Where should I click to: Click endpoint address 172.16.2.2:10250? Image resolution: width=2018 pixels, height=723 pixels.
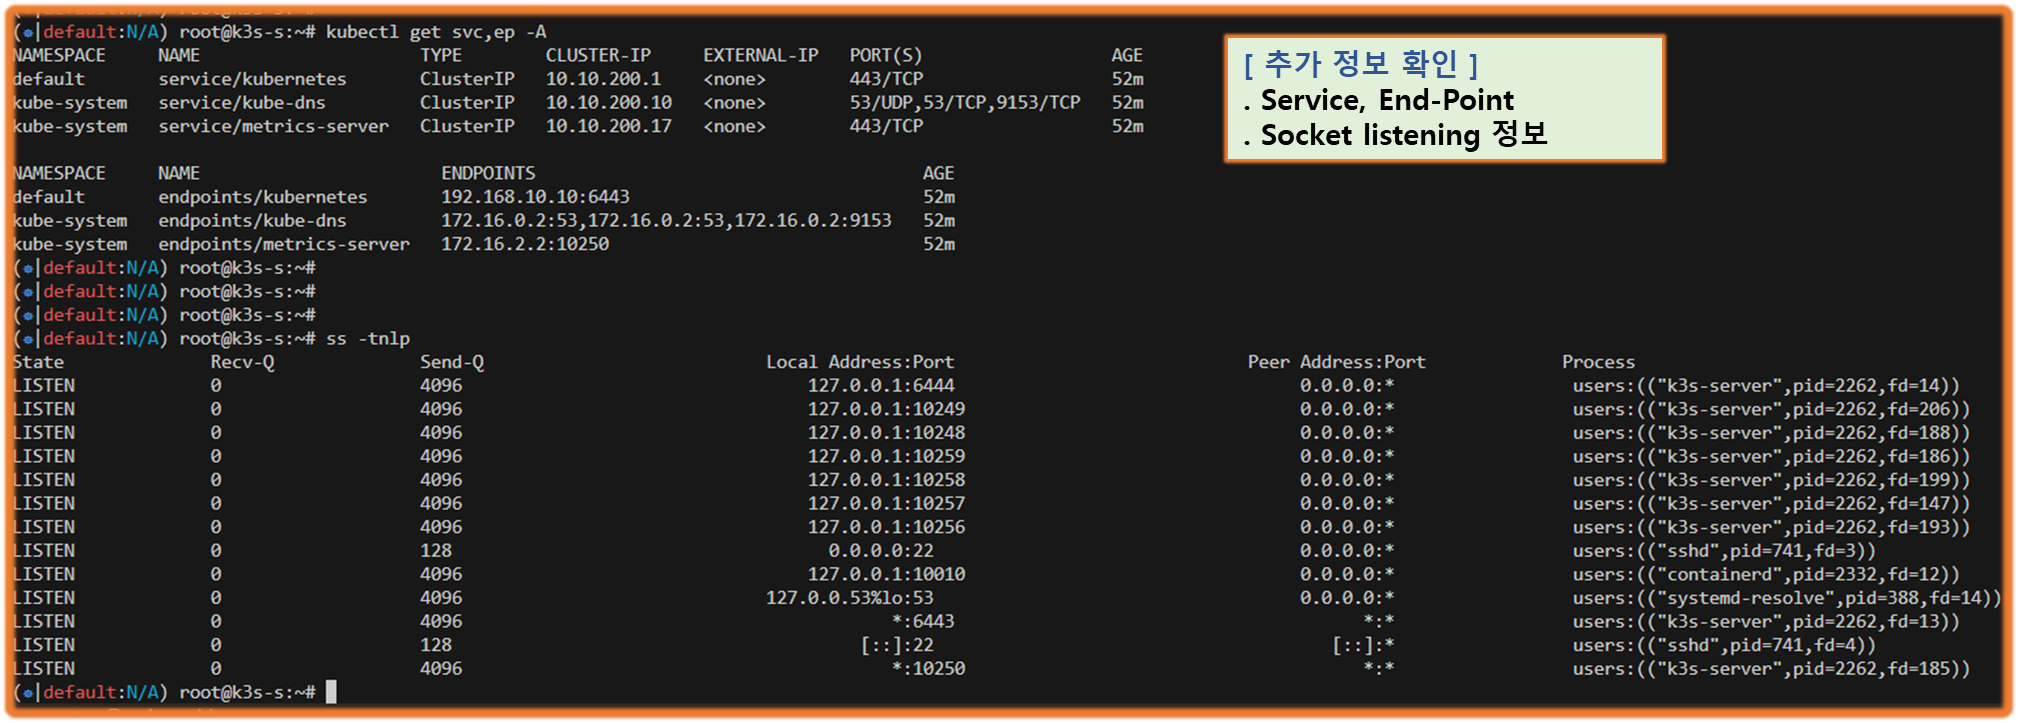coord(525,245)
